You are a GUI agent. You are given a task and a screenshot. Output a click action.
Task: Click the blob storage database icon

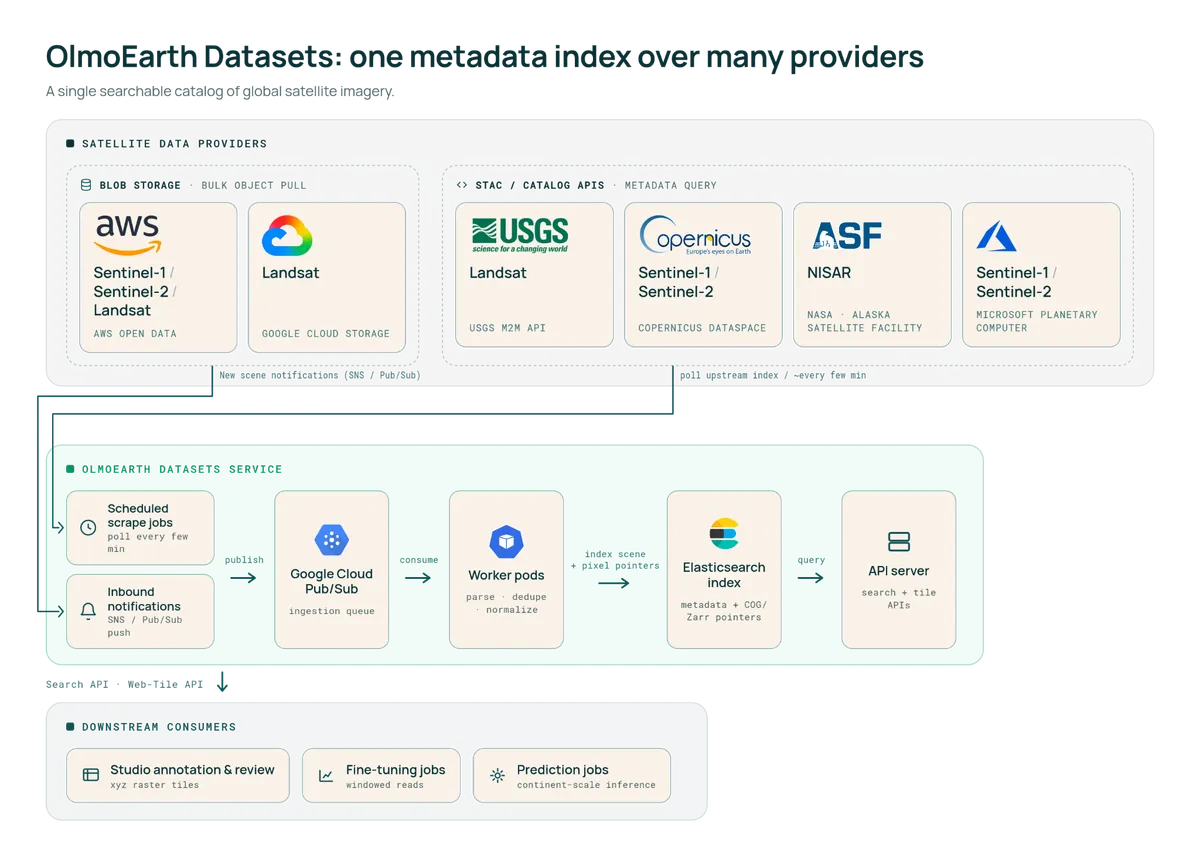tap(86, 185)
